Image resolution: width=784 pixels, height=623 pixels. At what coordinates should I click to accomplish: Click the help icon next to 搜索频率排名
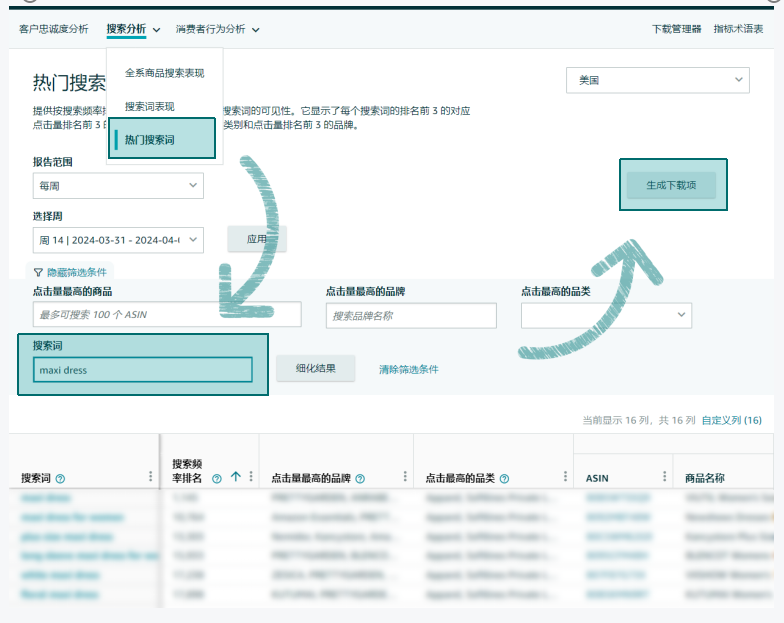tap(216, 478)
